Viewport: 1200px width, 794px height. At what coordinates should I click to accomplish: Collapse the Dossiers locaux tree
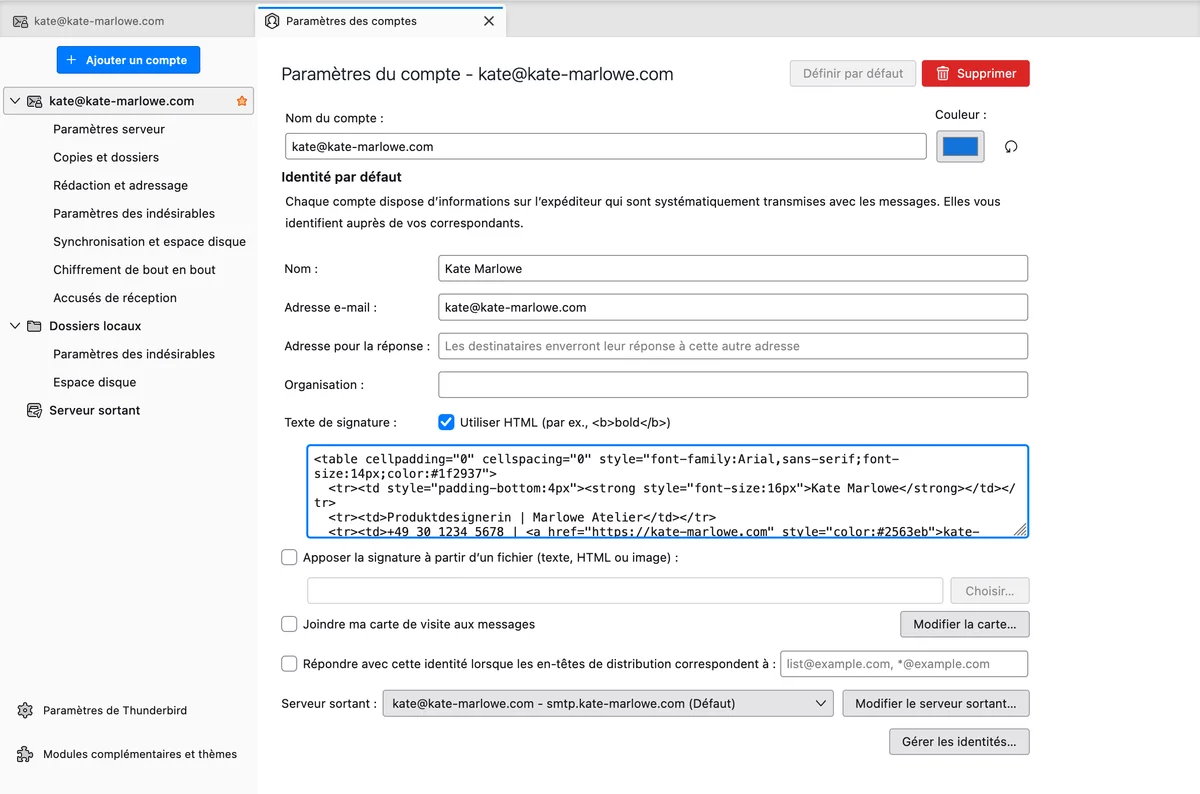click(x=15, y=326)
